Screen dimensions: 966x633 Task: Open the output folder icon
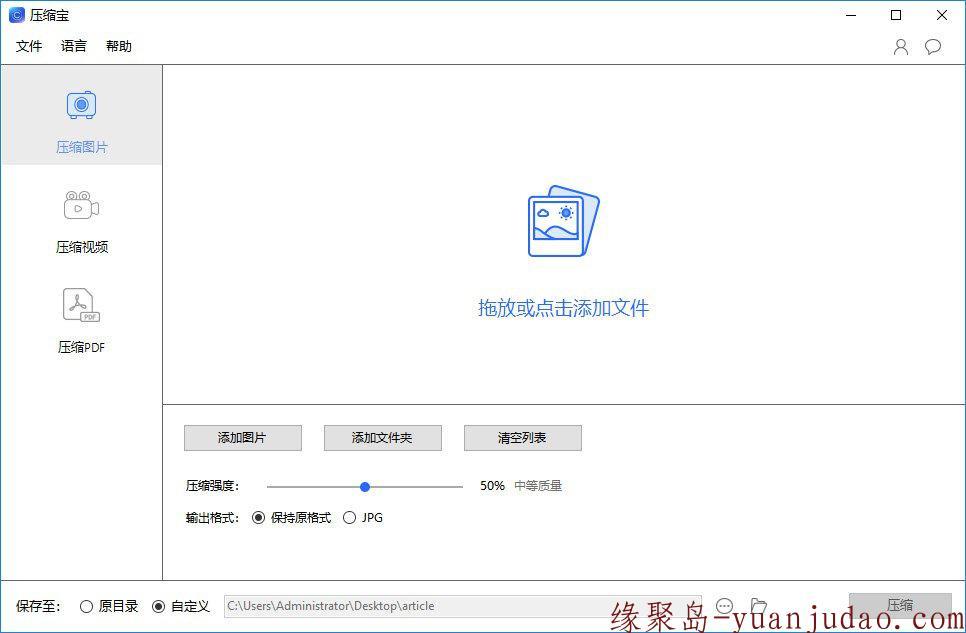pos(759,606)
